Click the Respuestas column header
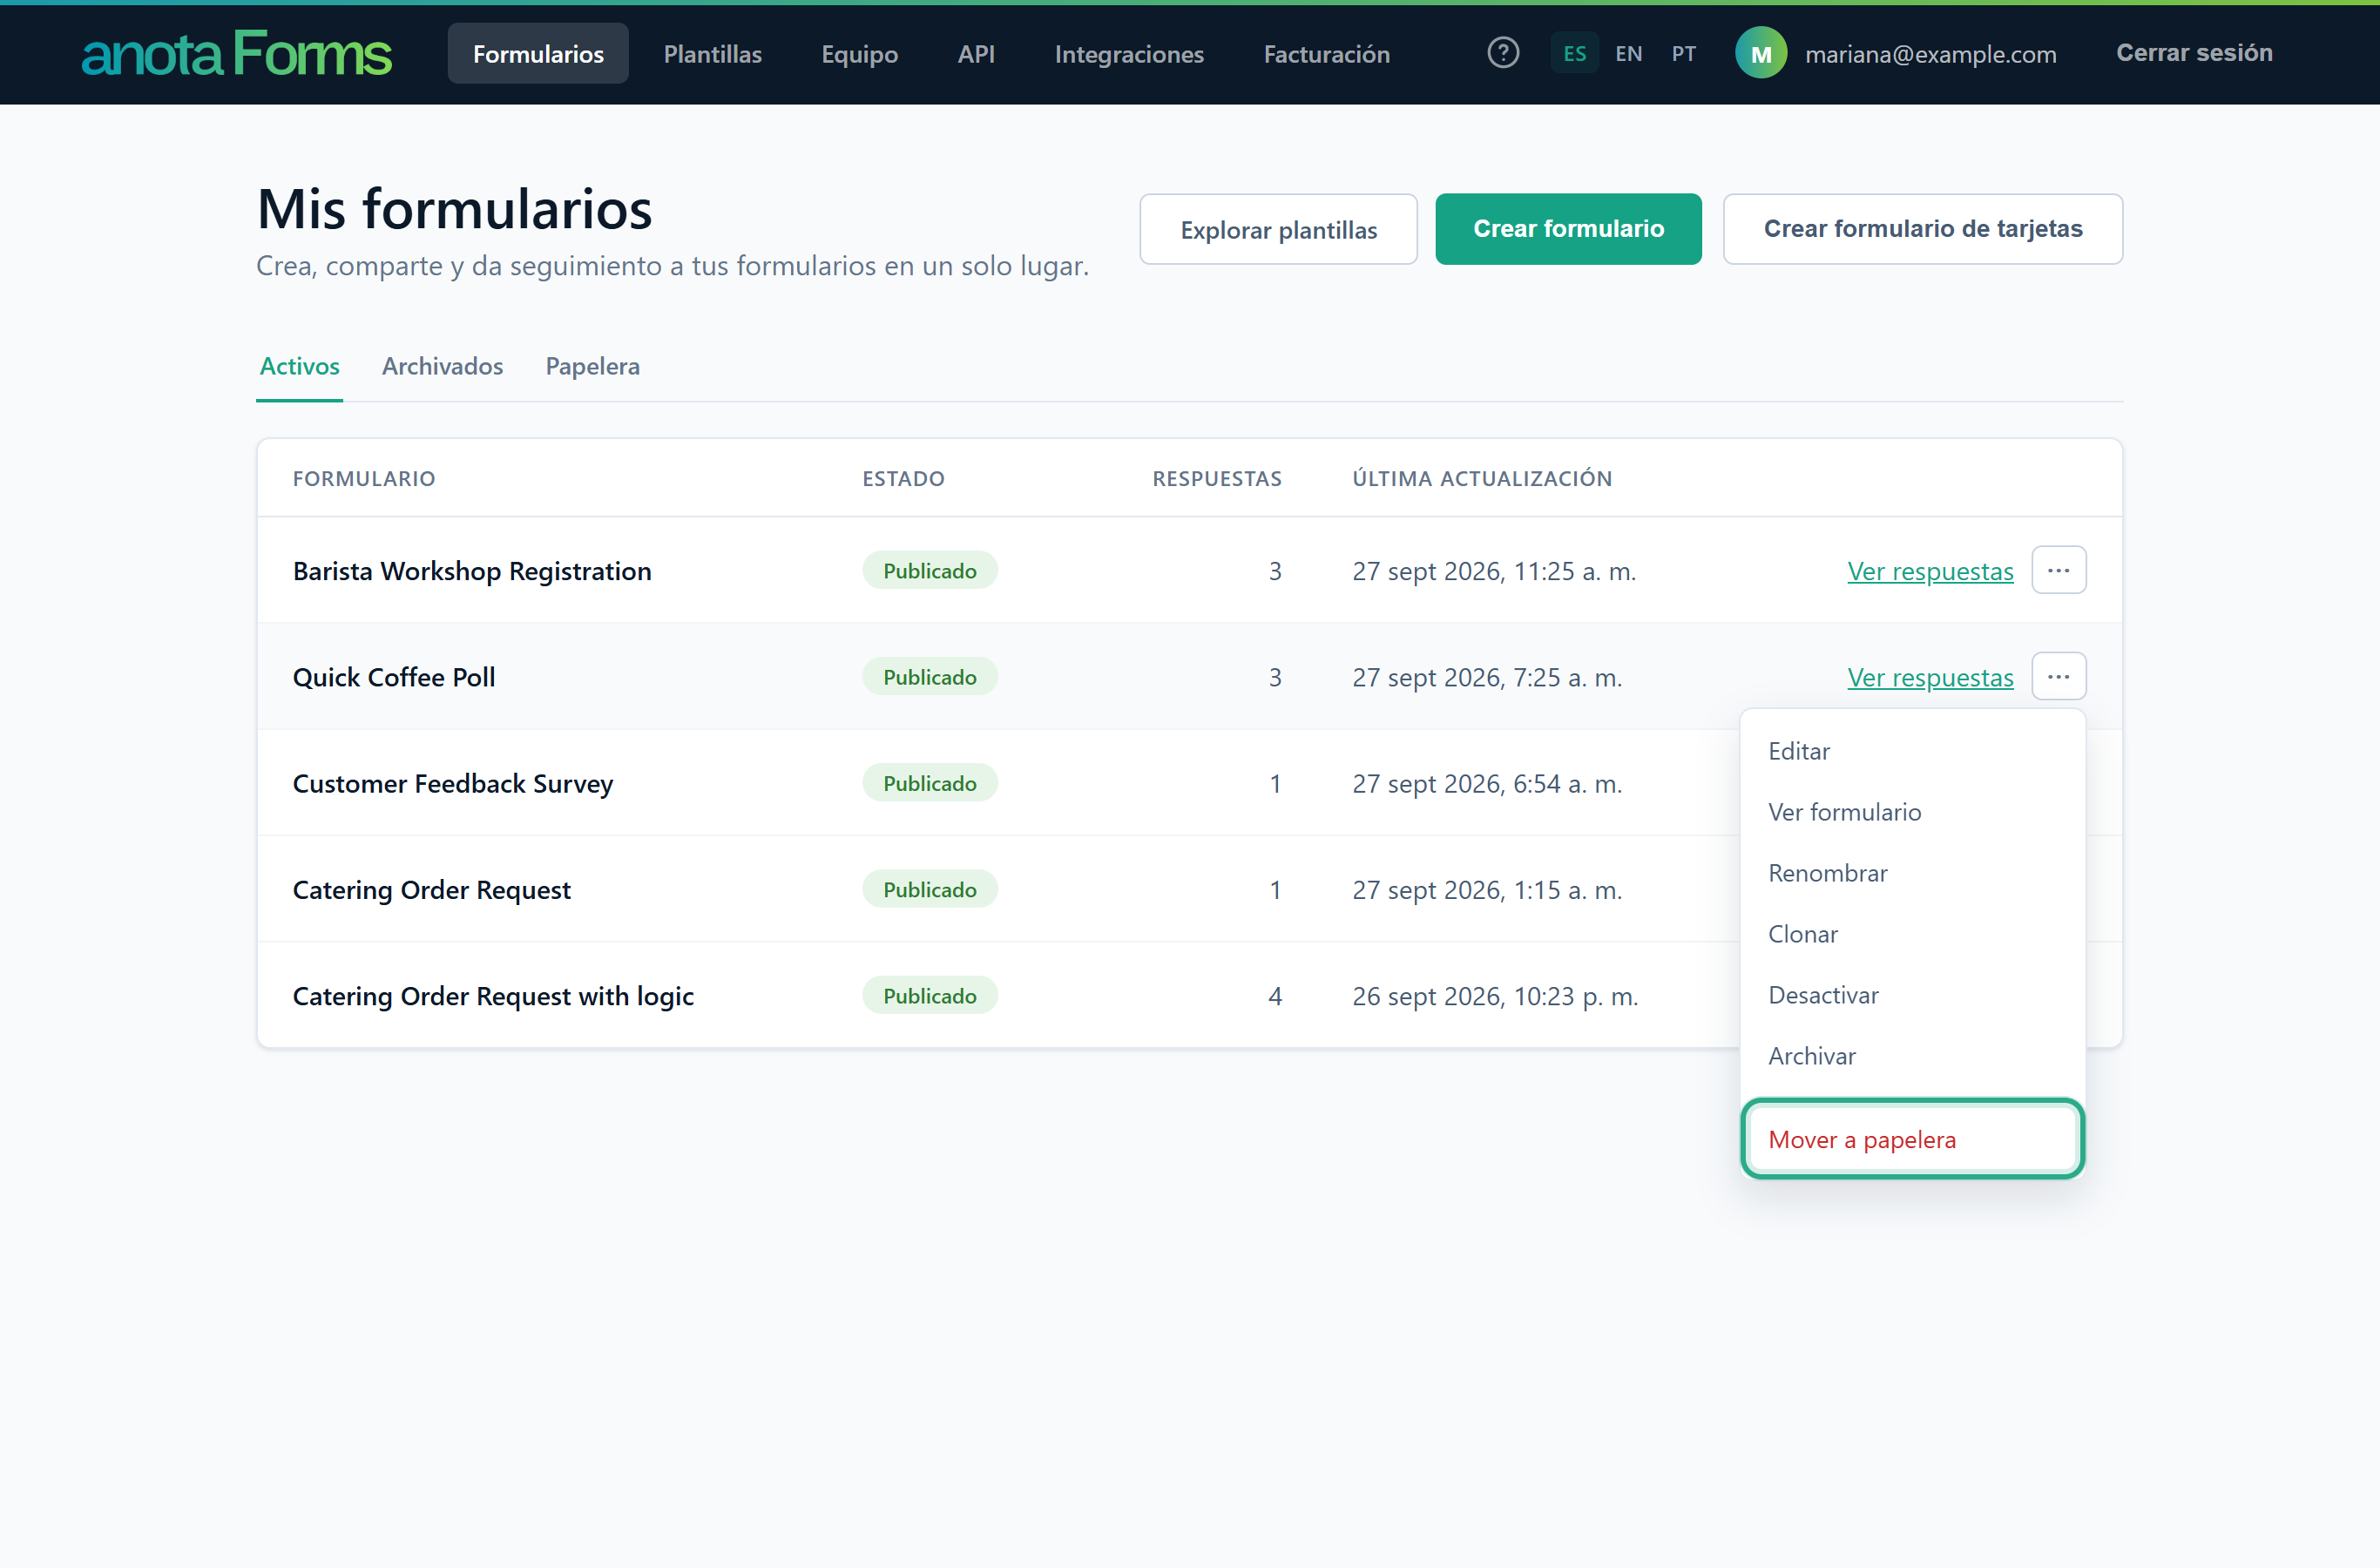The width and height of the screenshot is (2380, 1568). (1216, 478)
